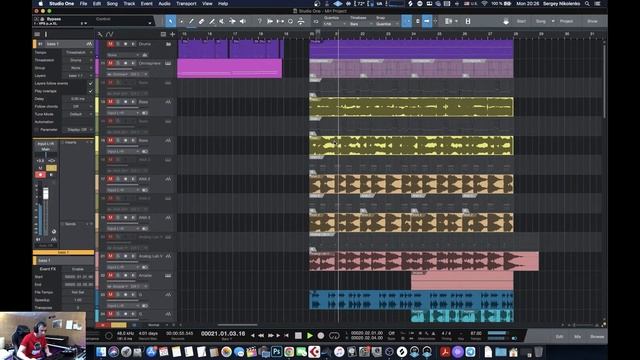
Task: Click the horizontal arrangement scrollbar
Action: [237, 325]
